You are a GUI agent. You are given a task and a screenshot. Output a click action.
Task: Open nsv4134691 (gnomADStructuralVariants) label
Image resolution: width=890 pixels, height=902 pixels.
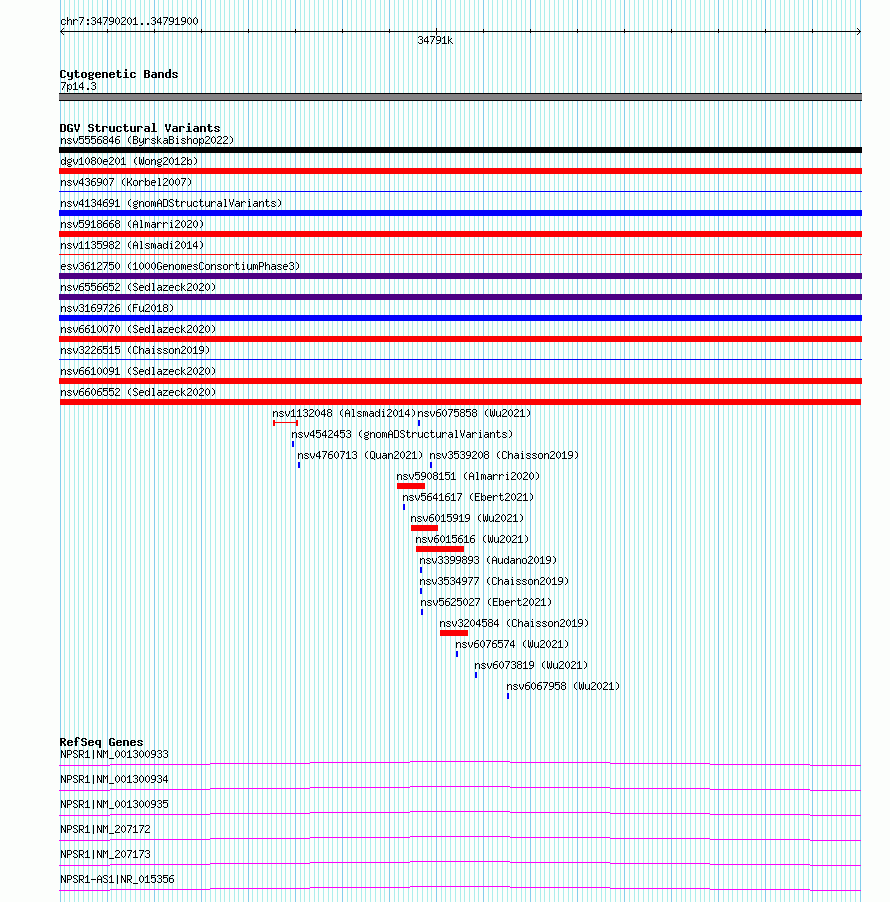[x=171, y=203]
